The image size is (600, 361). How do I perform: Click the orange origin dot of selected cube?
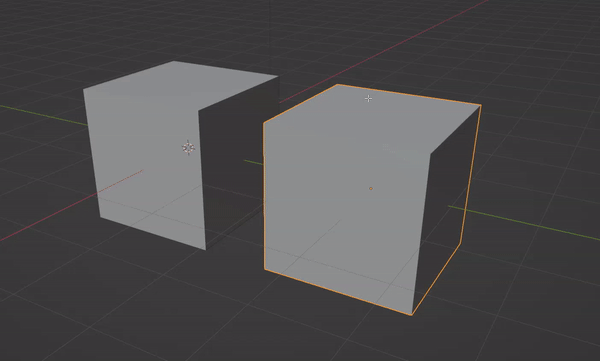click(x=370, y=188)
